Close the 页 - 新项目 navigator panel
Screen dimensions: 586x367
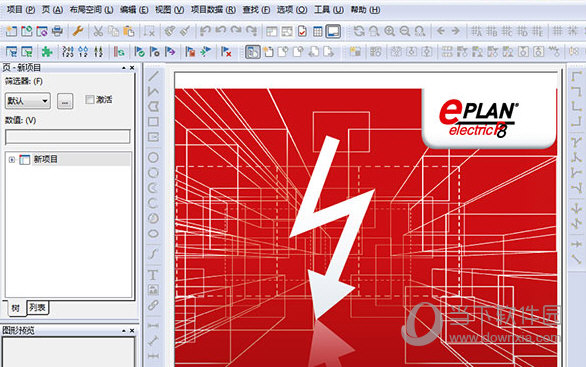132,68
